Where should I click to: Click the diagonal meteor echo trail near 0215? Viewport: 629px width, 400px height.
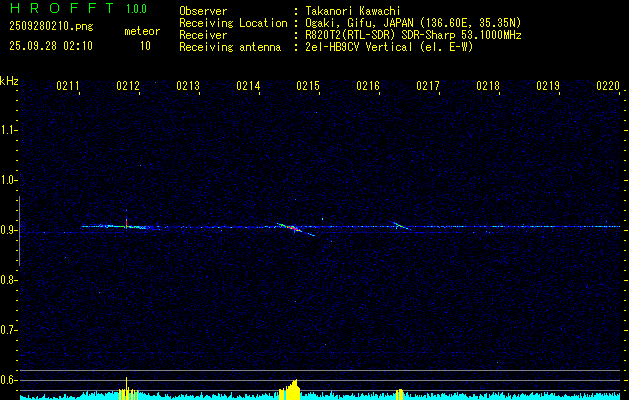(296, 229)
